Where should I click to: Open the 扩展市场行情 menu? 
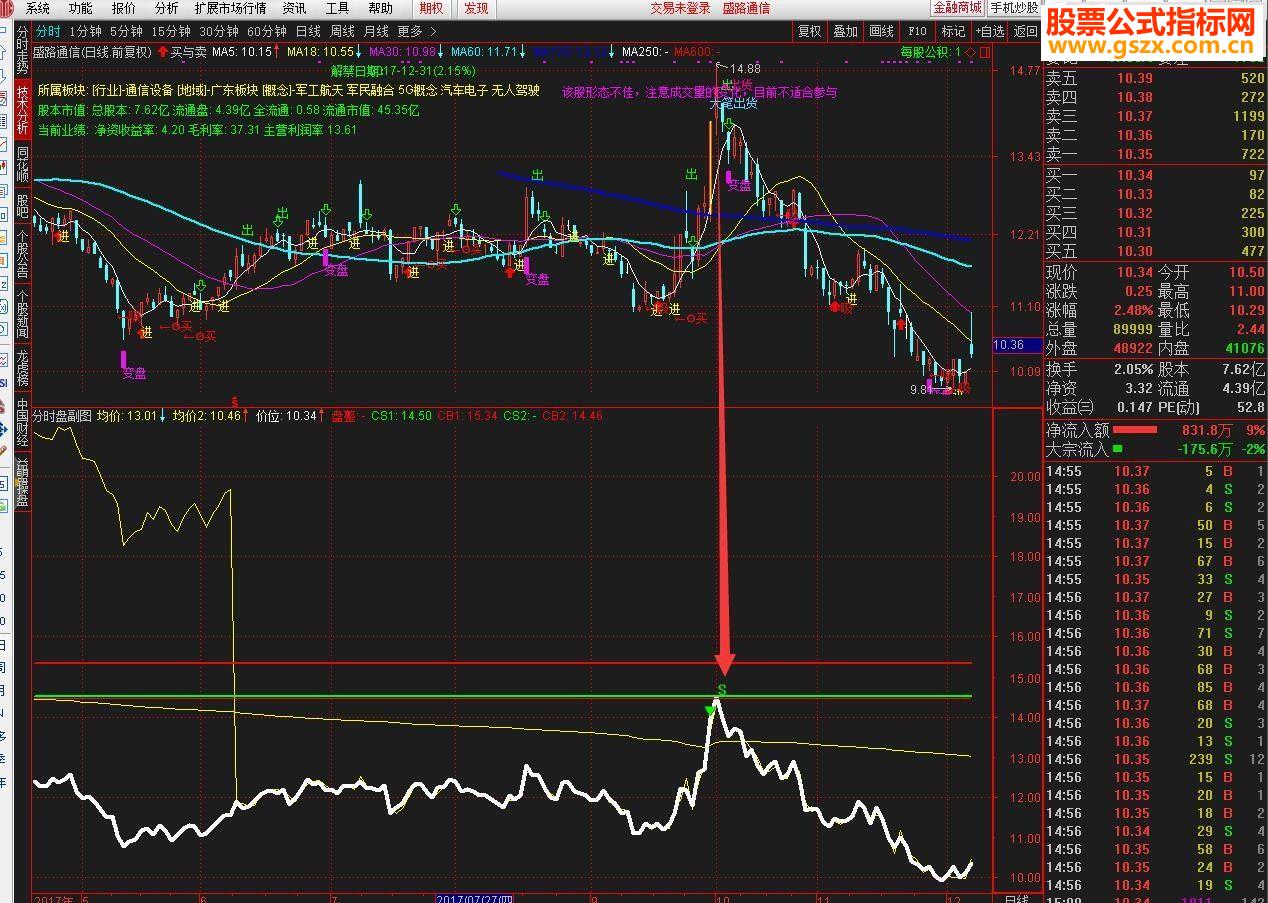(231, 8)
